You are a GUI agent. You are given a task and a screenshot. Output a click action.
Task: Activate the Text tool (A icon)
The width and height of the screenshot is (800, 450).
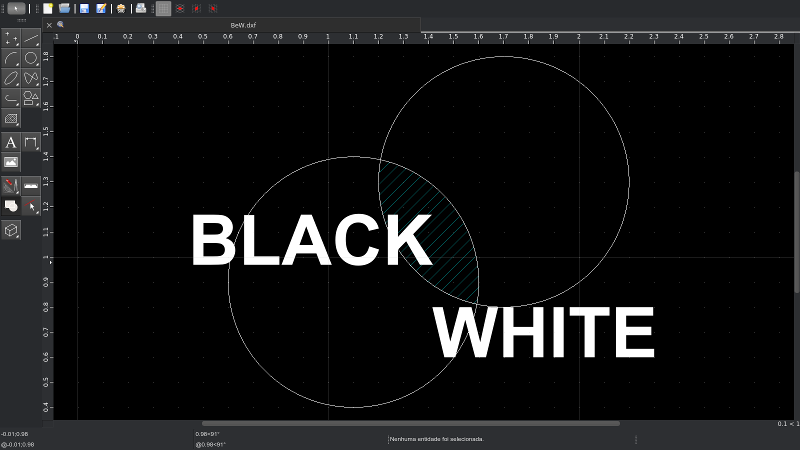[11, 142]
